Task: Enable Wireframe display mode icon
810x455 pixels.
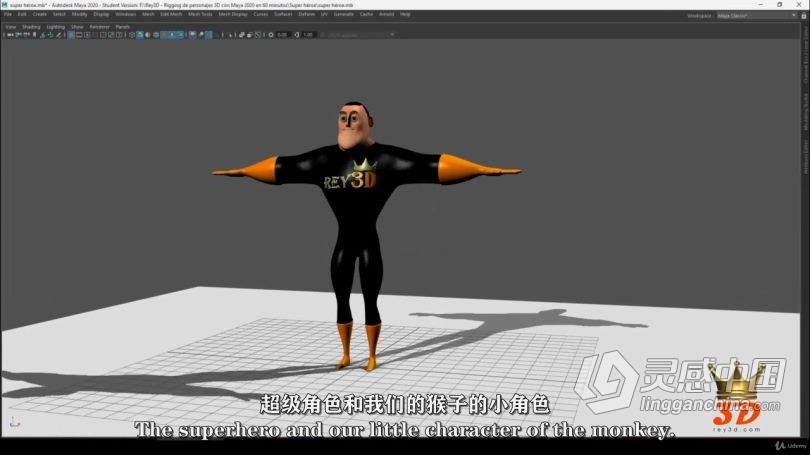Action: click(x=131, y=34)
